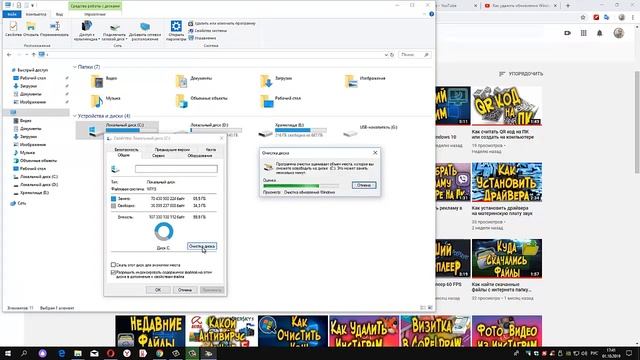The height and width of the screenshot is (360, 640).
Task: Open the YouTube apps grid icon
Action: click(x=584, y=33)
